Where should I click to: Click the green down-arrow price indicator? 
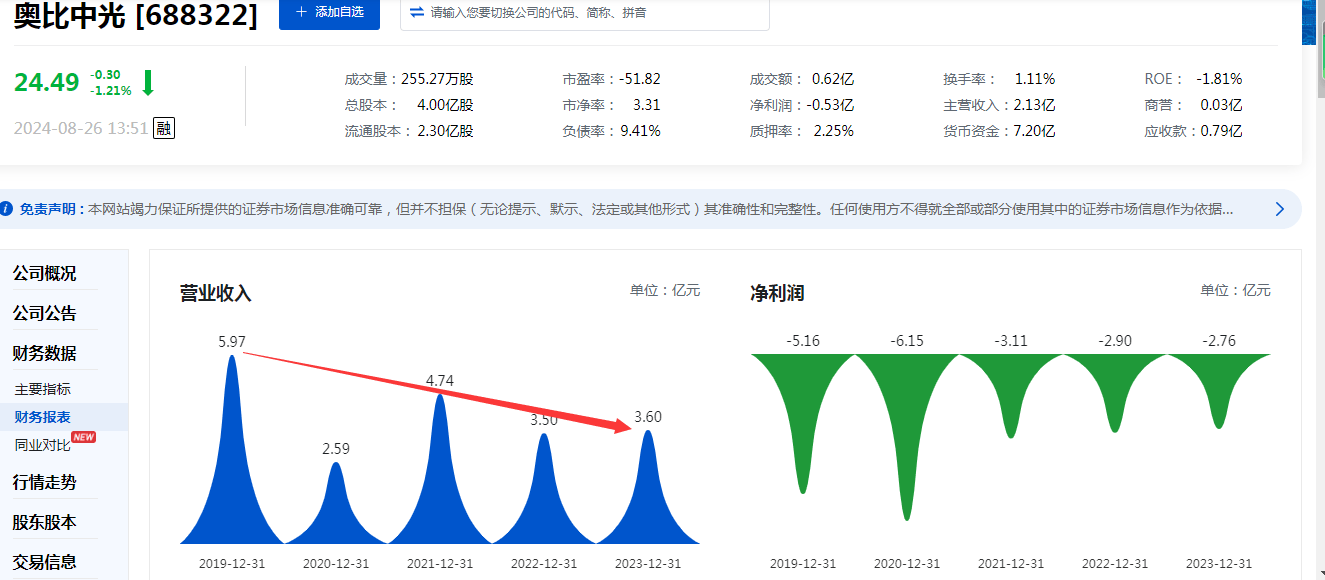148,82
